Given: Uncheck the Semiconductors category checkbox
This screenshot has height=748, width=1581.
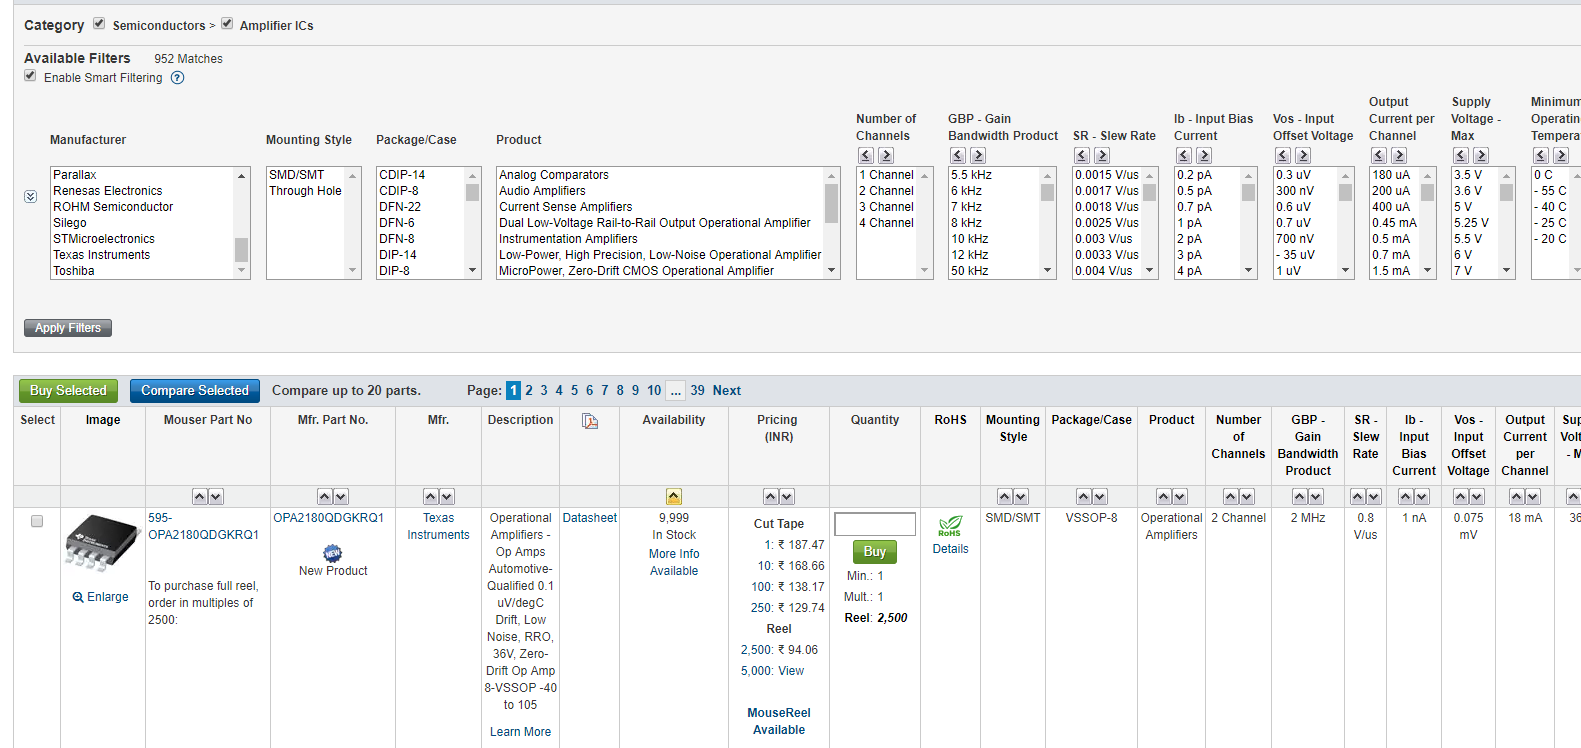Looking at the screenshot, I should click(x=99, y=23).
